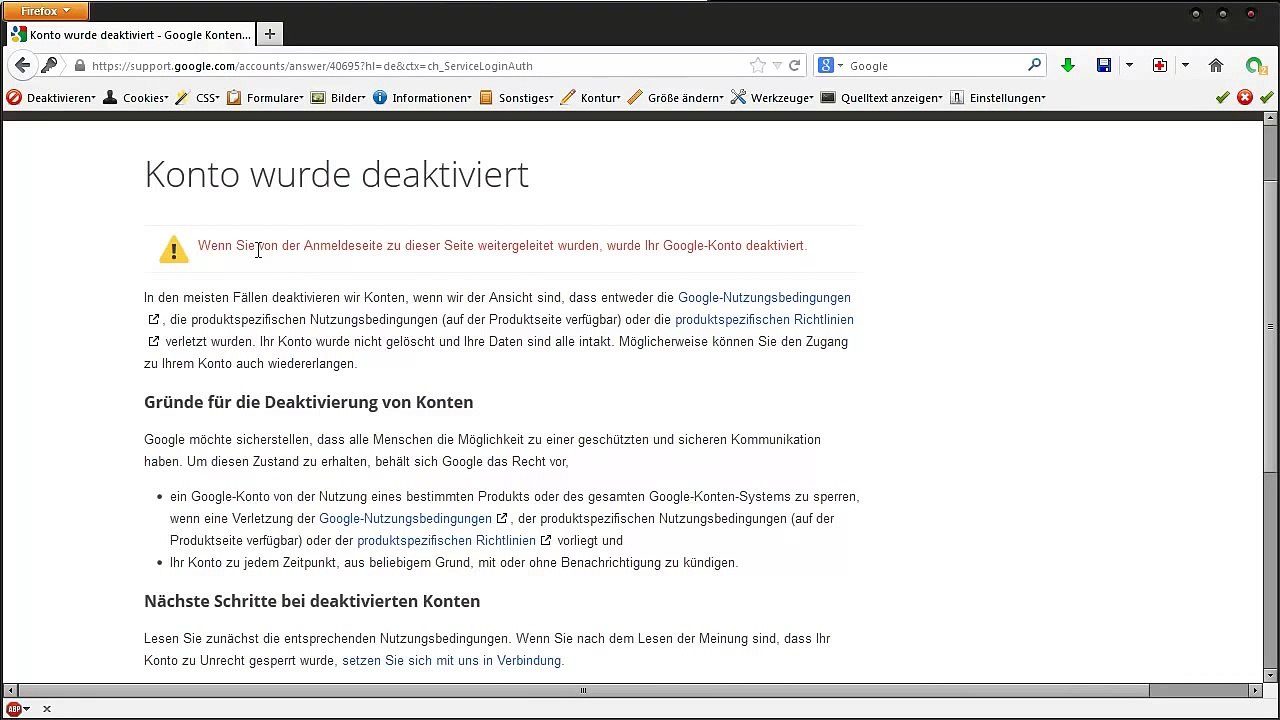Click the green checkmark left of the red X

point(1222,97)
